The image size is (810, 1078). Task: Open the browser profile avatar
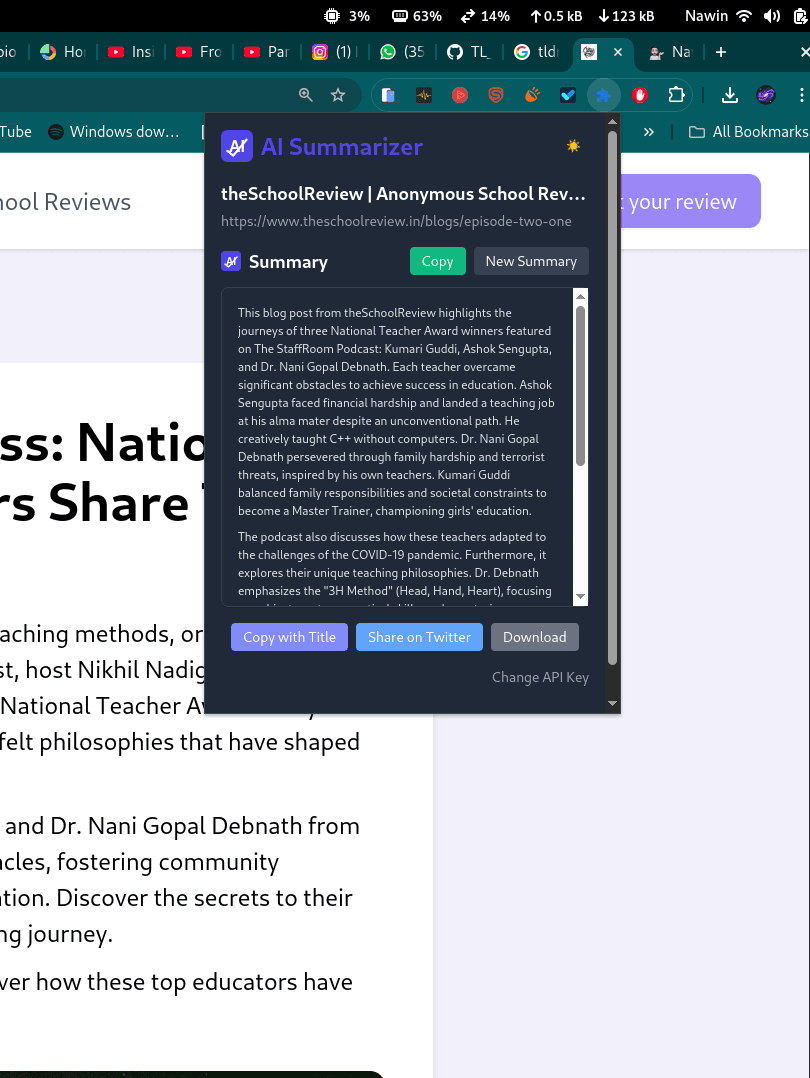[x=766, y=95]
